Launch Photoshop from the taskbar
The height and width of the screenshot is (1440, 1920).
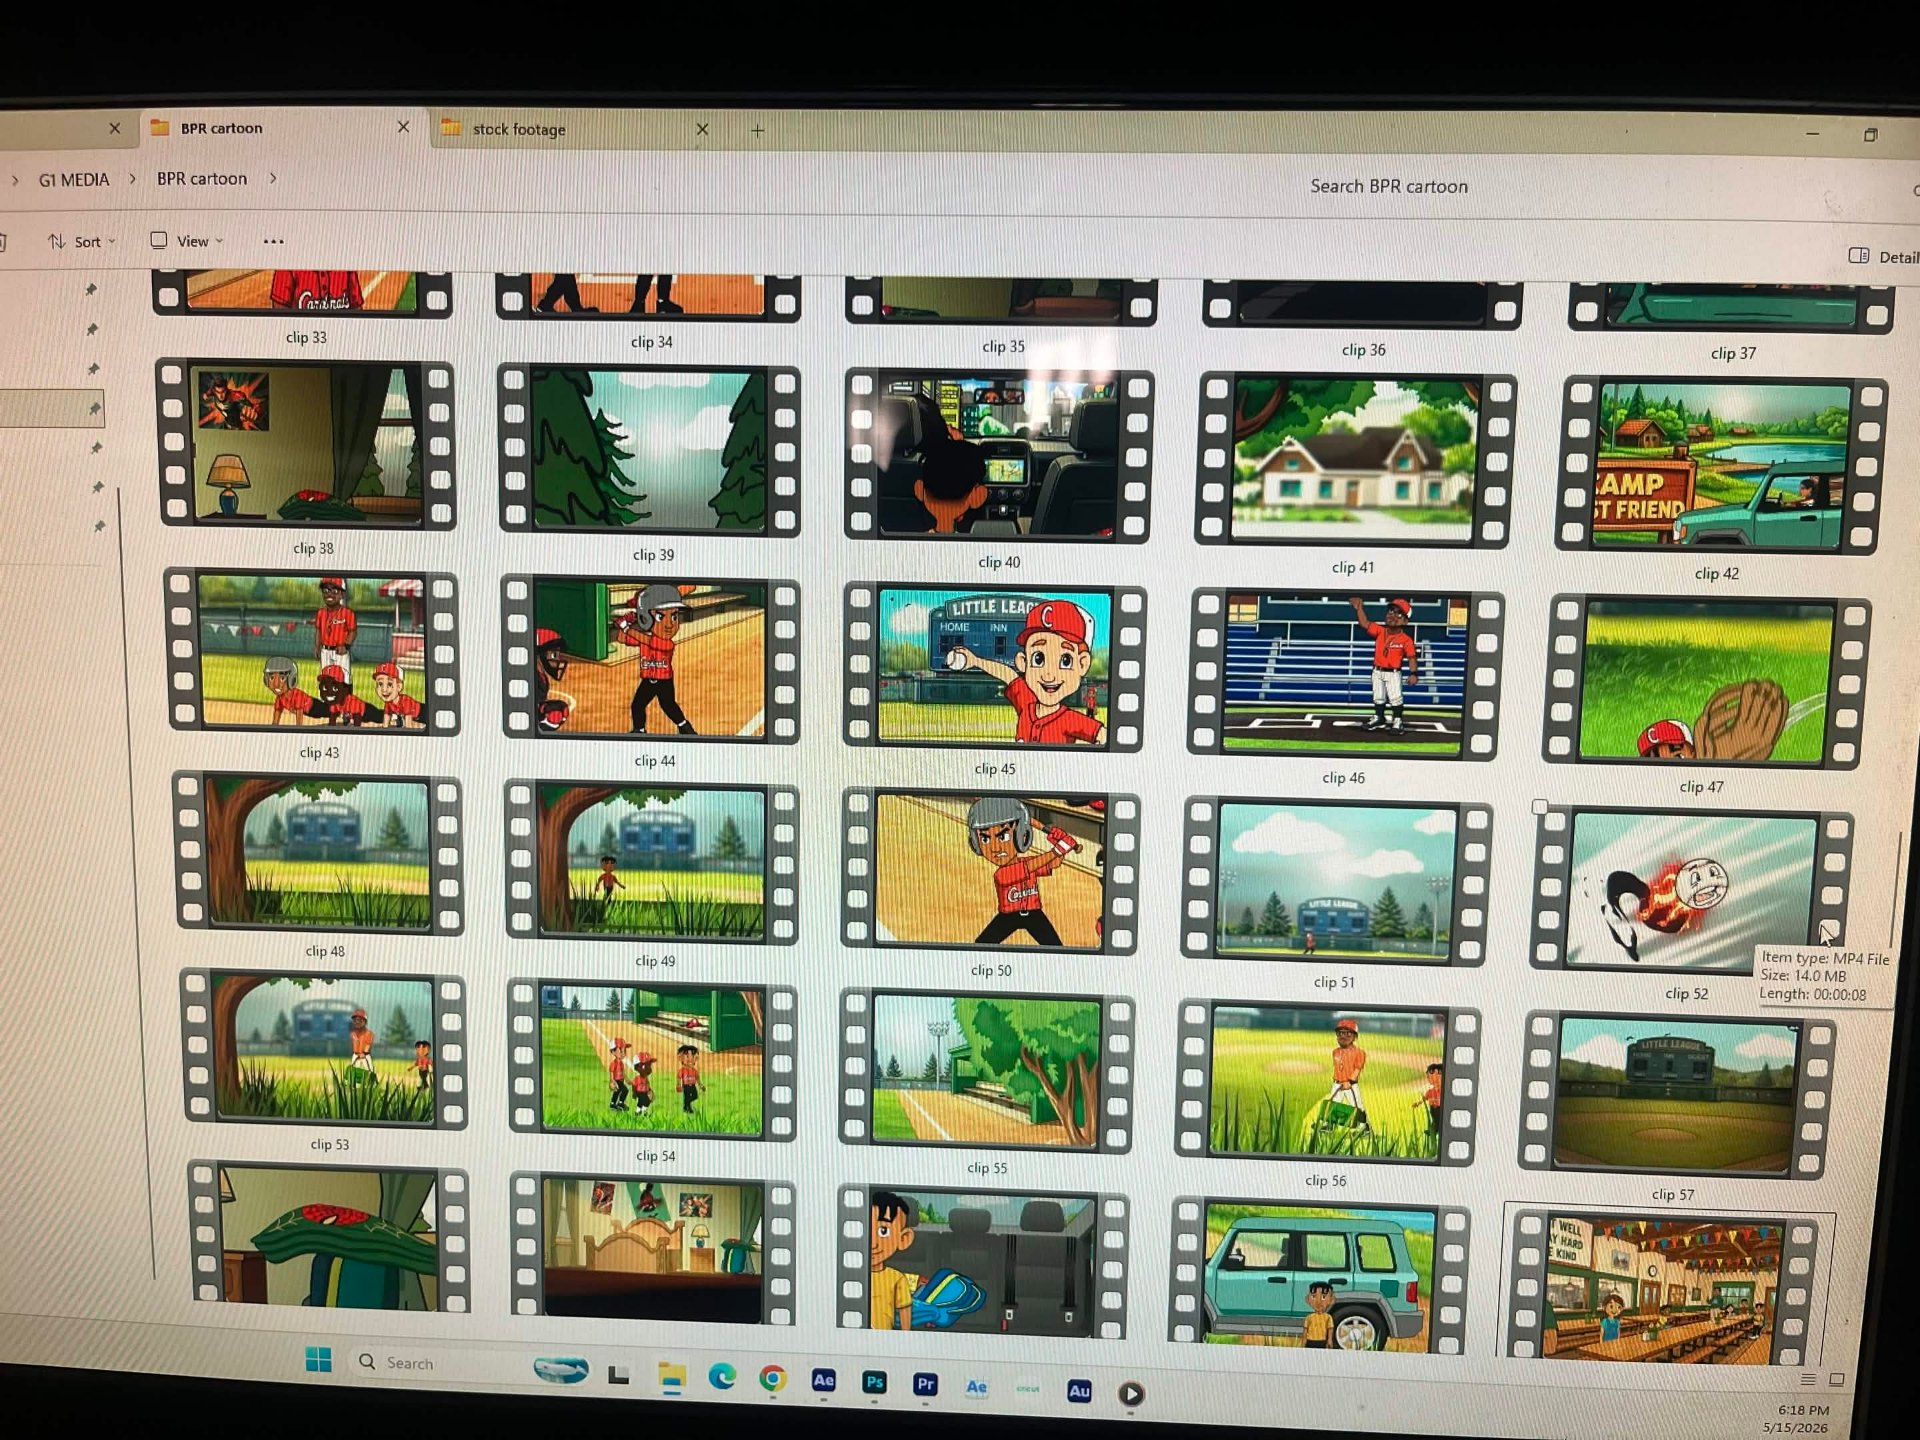tap(874, 1382)
